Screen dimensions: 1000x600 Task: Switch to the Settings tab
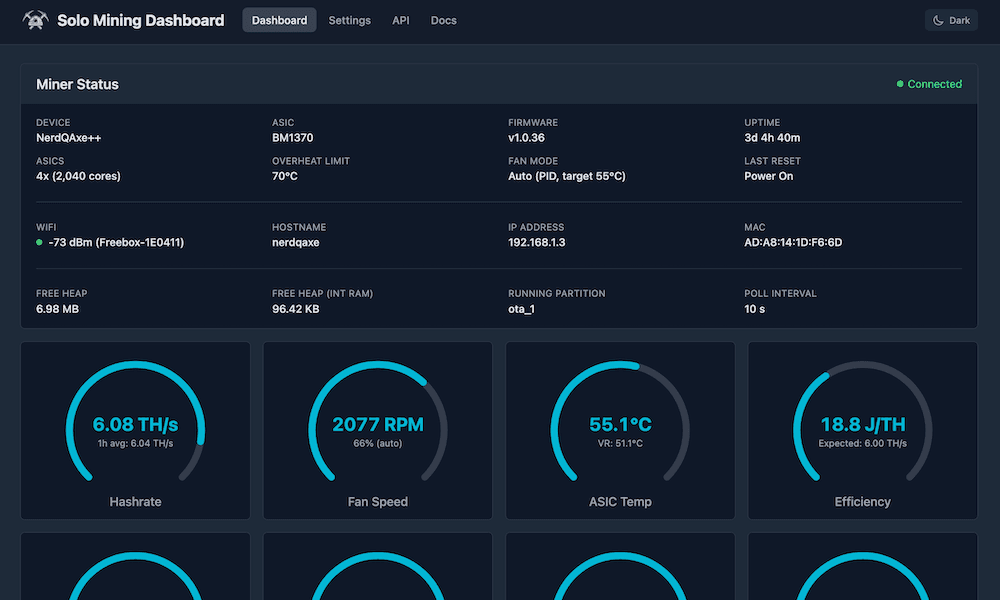coord(349,19)
